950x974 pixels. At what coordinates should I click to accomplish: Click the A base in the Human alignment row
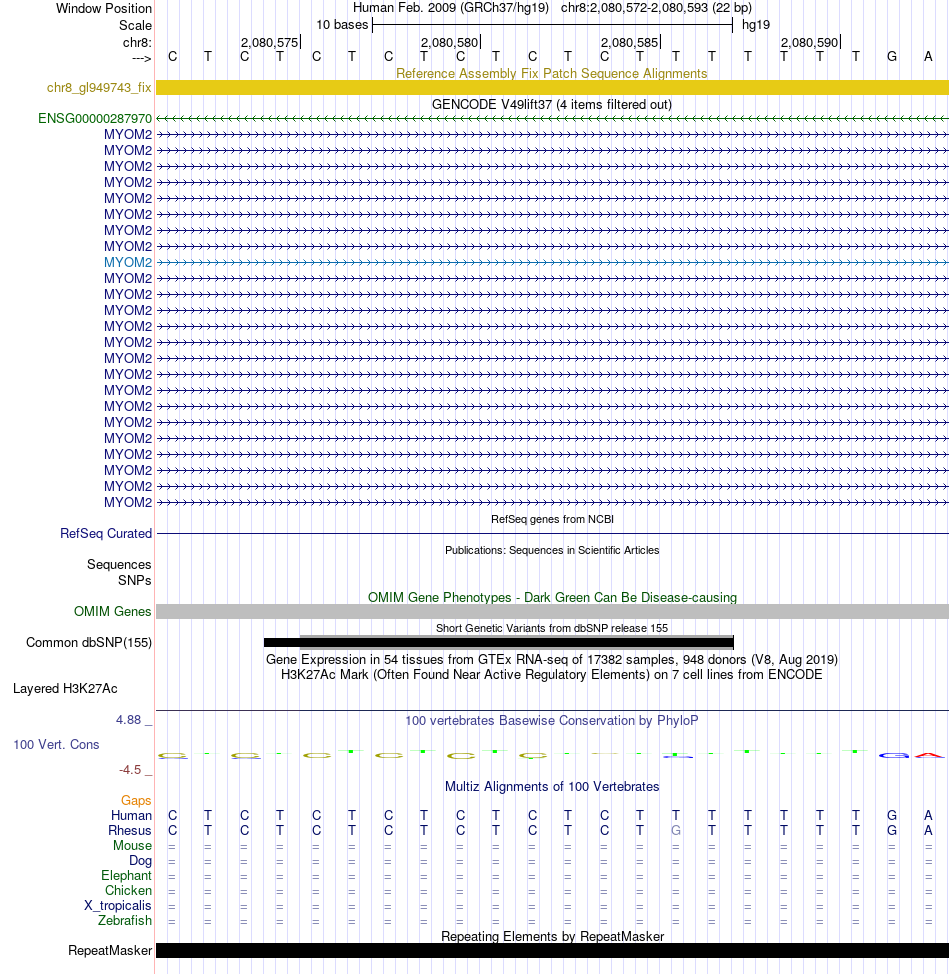tap(928, 815)
